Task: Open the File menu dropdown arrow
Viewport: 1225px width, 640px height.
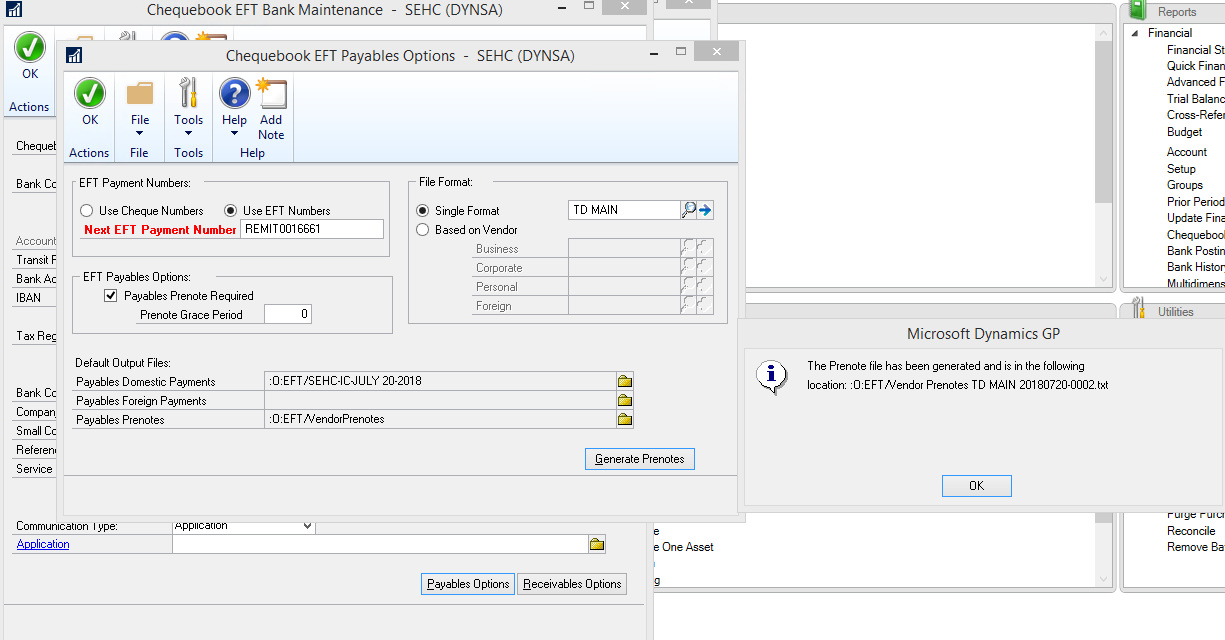Action: [x=139, y=131]
